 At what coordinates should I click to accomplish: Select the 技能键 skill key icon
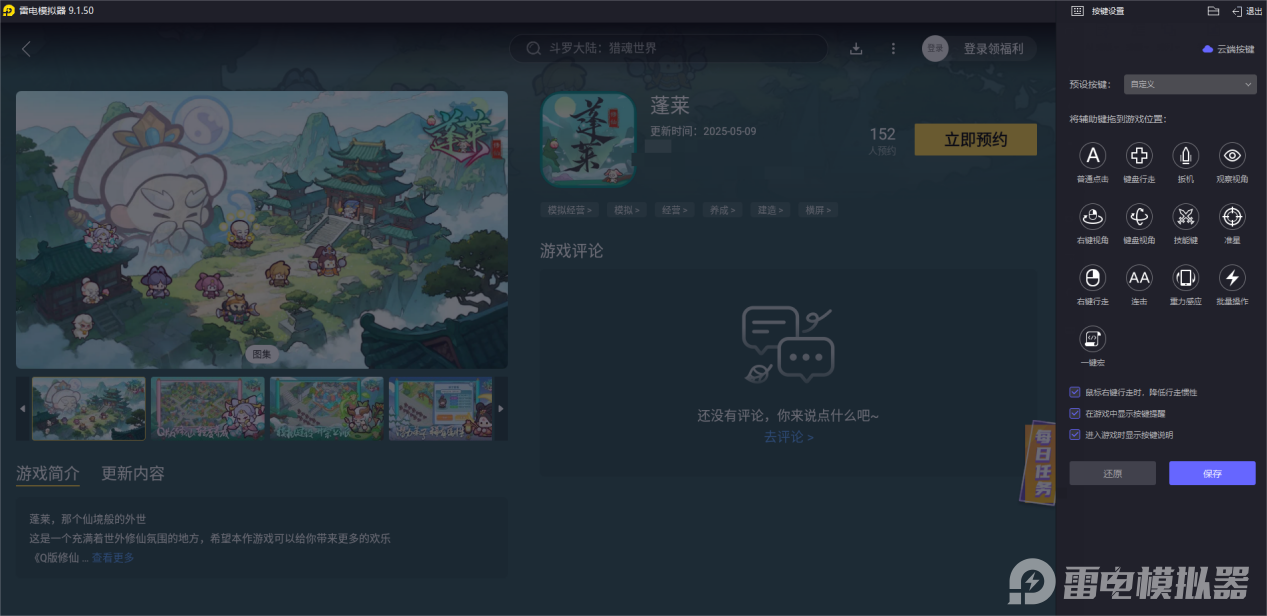click(1185, 216)
